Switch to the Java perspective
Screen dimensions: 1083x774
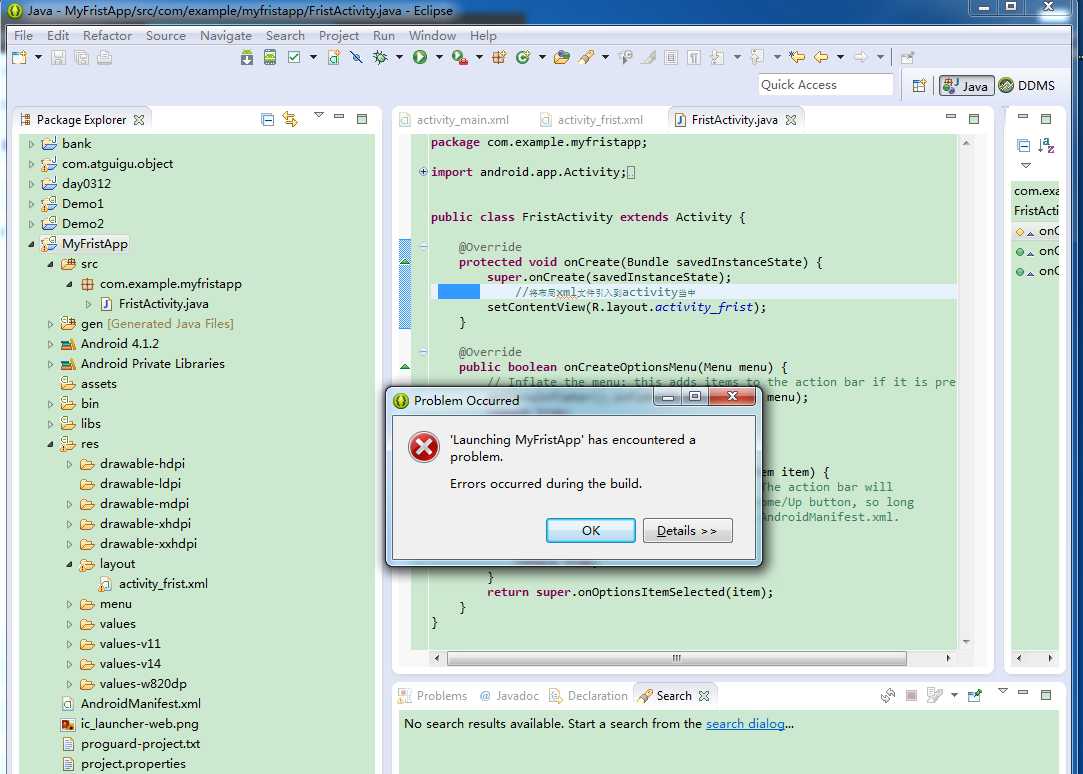[x=966, y=86]
